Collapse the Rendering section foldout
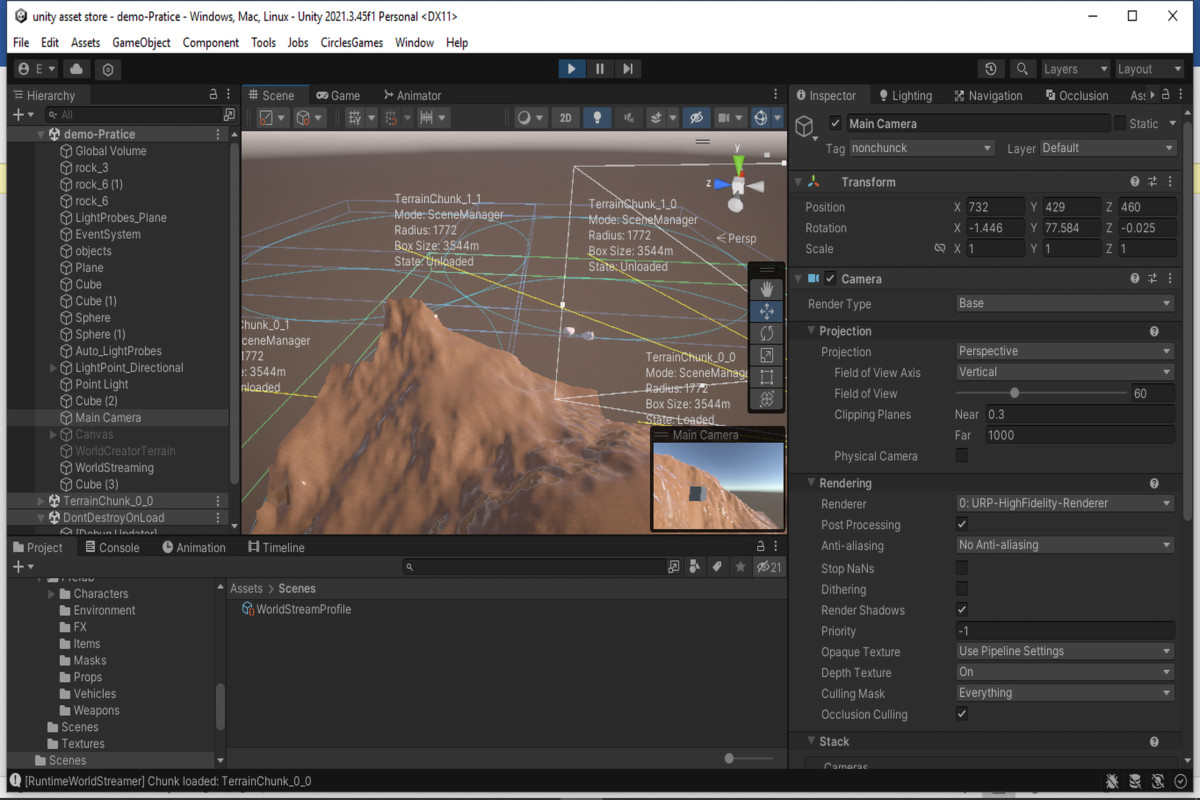The height and width of the screenshot is (800, 1200). click(x=810, y=483)
